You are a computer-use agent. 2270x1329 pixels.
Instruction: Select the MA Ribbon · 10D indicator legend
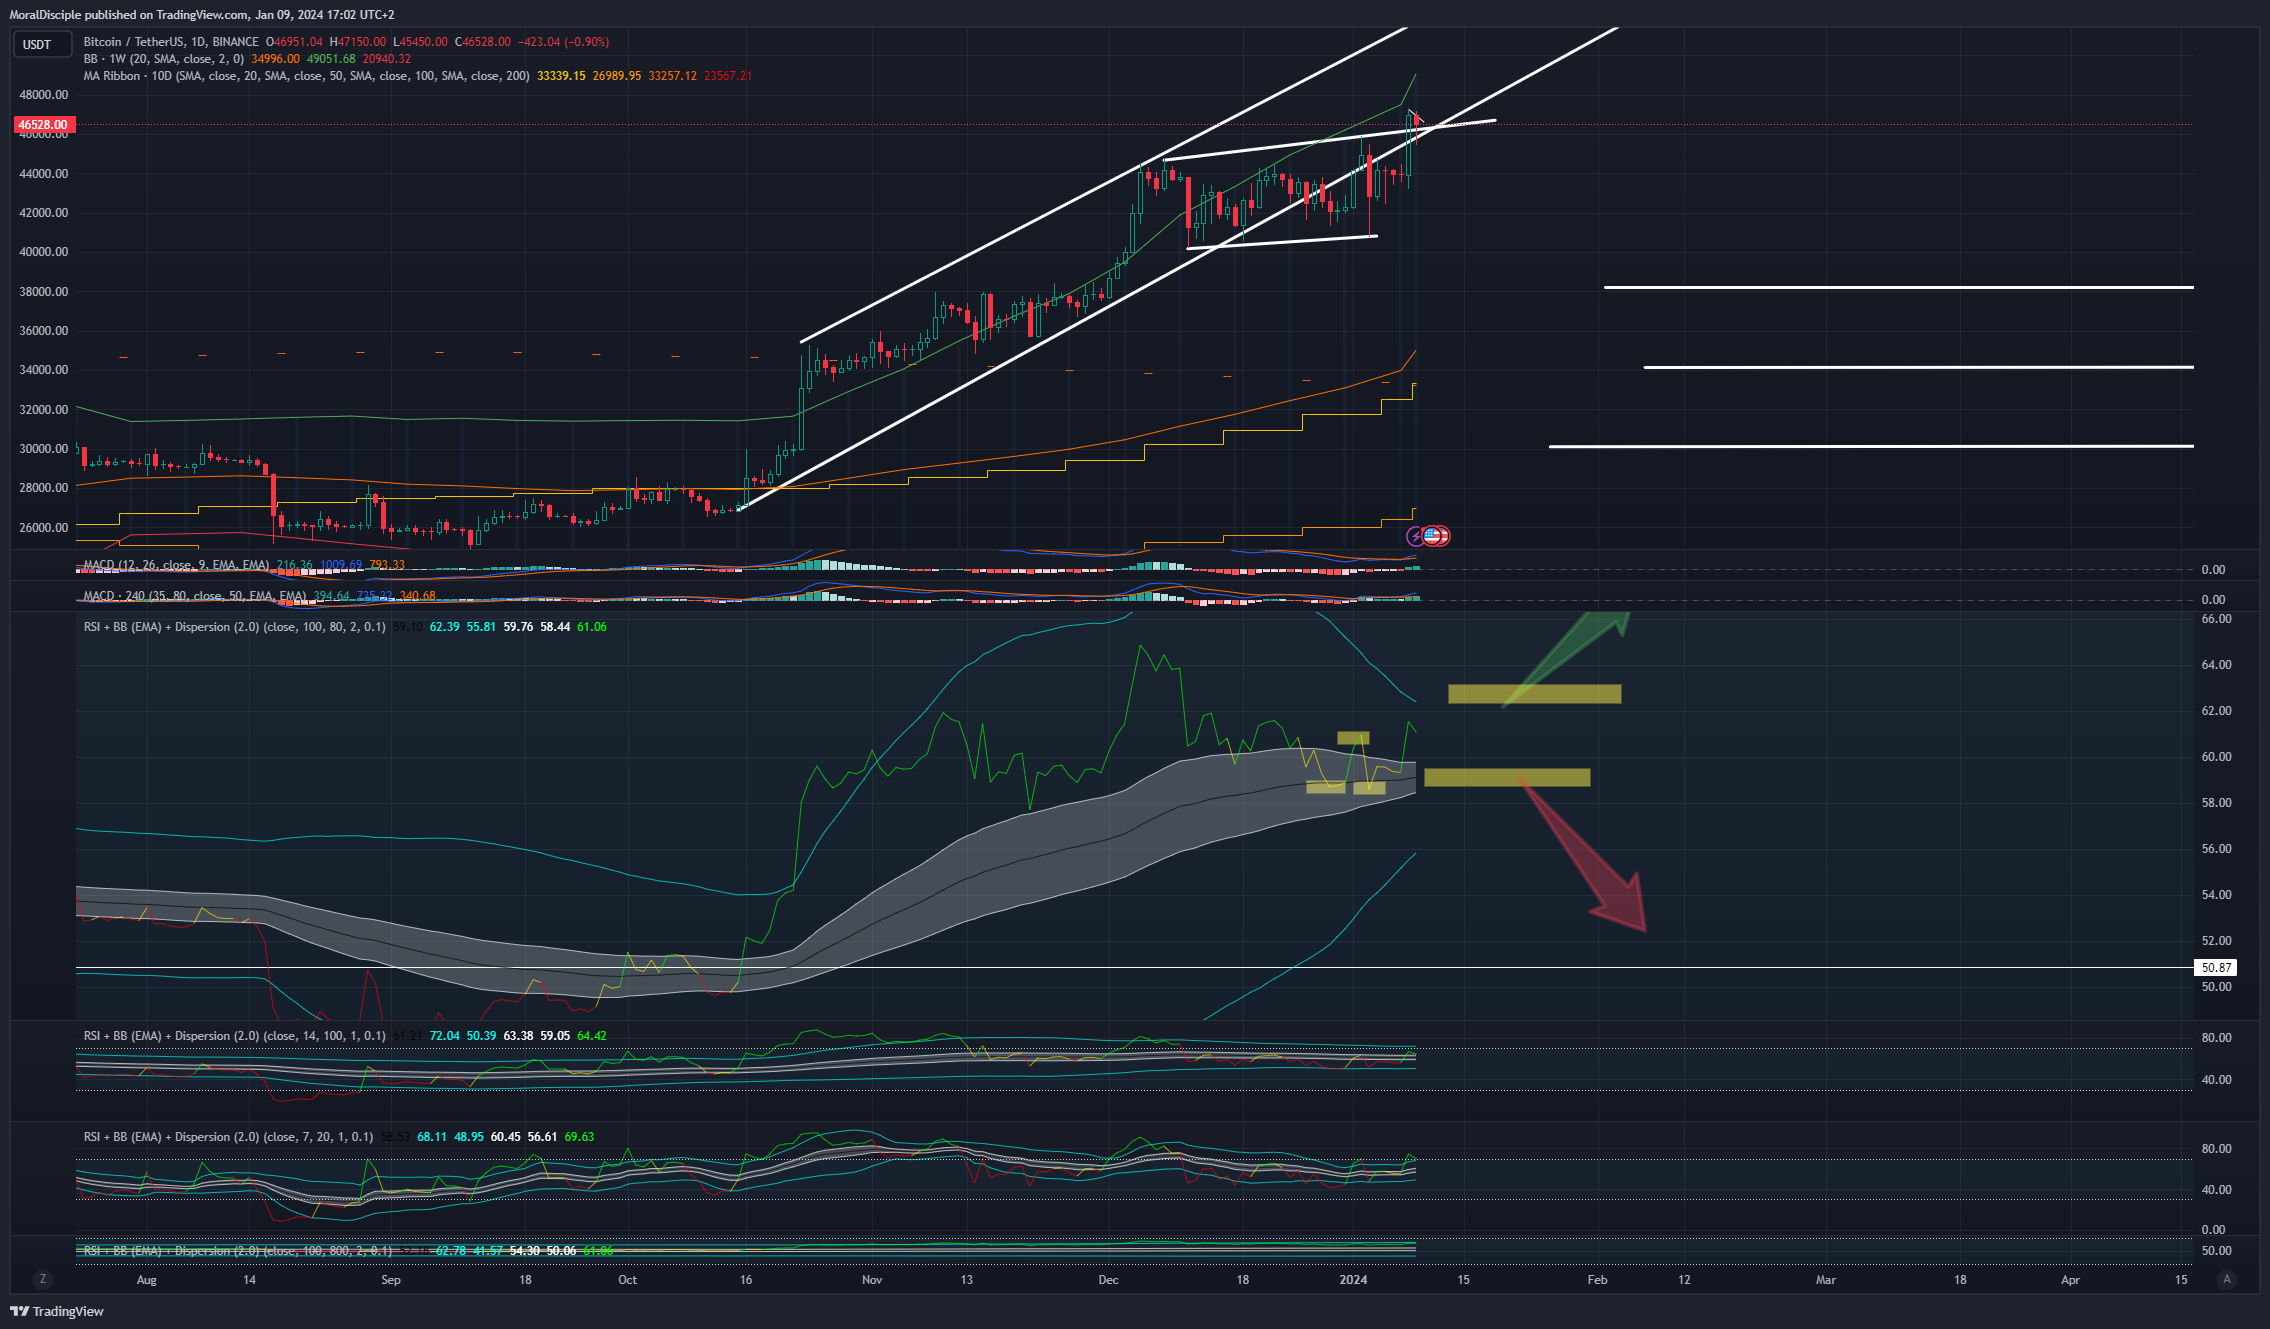click(x=306, y=76)
